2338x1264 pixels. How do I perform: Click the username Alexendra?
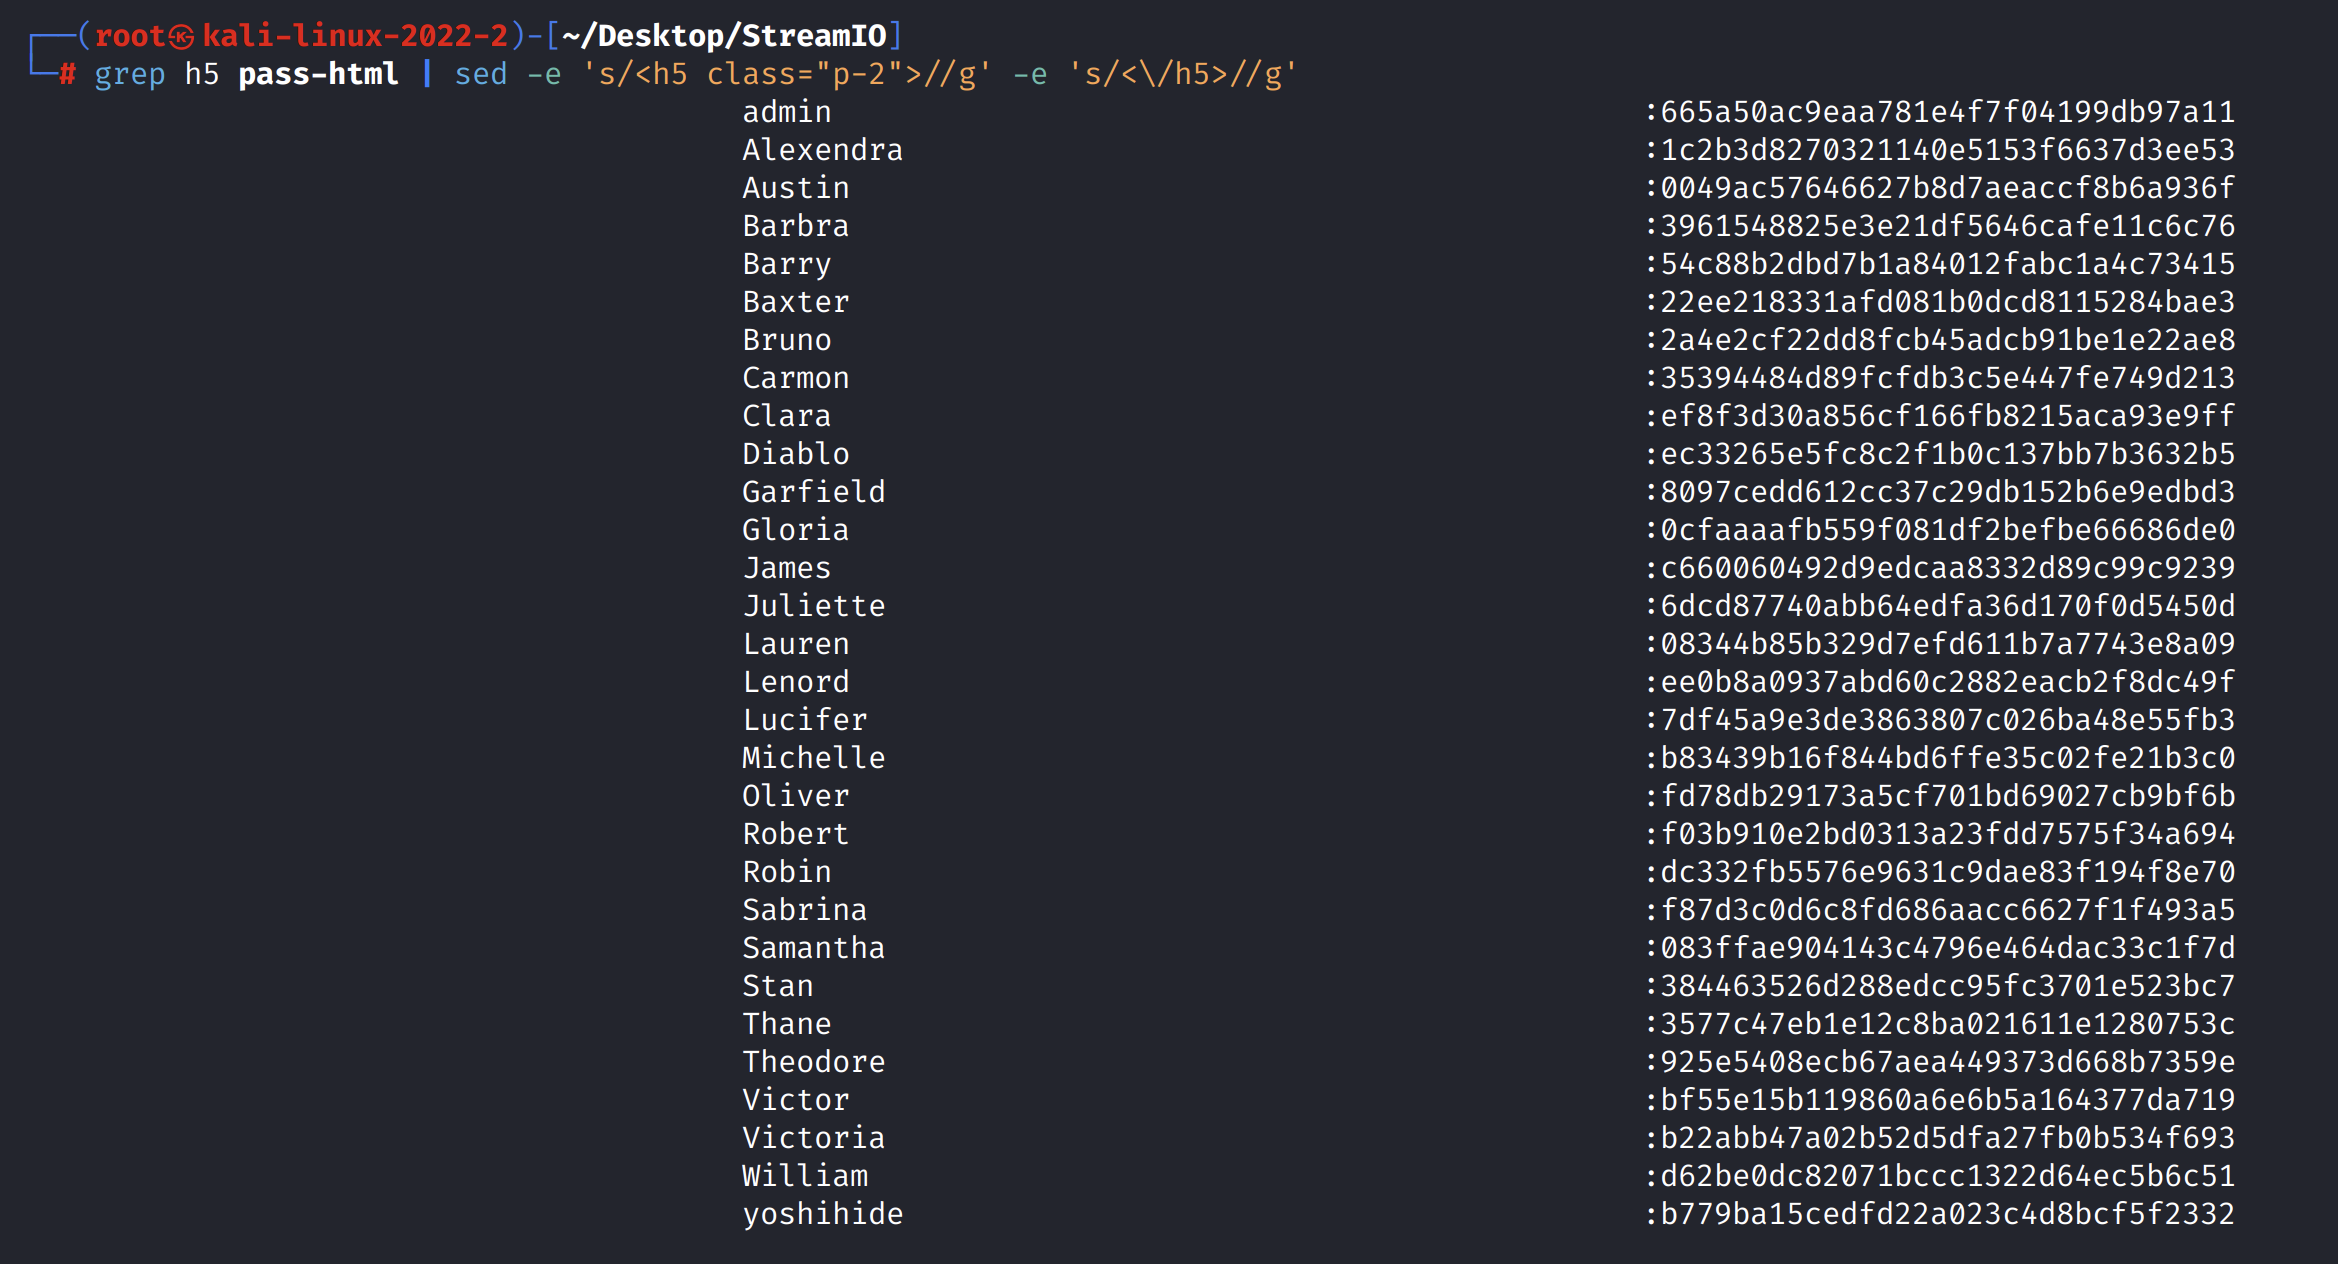pos(822,150)
